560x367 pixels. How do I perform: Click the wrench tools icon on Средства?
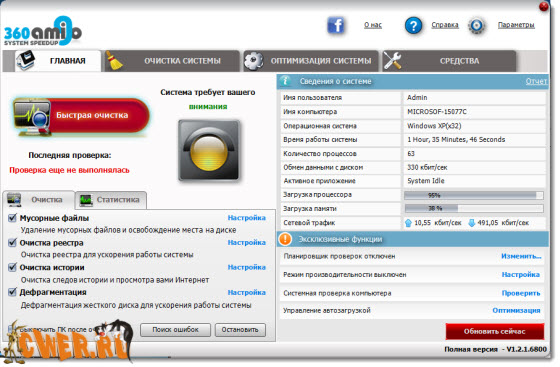[x=392, y=60]
